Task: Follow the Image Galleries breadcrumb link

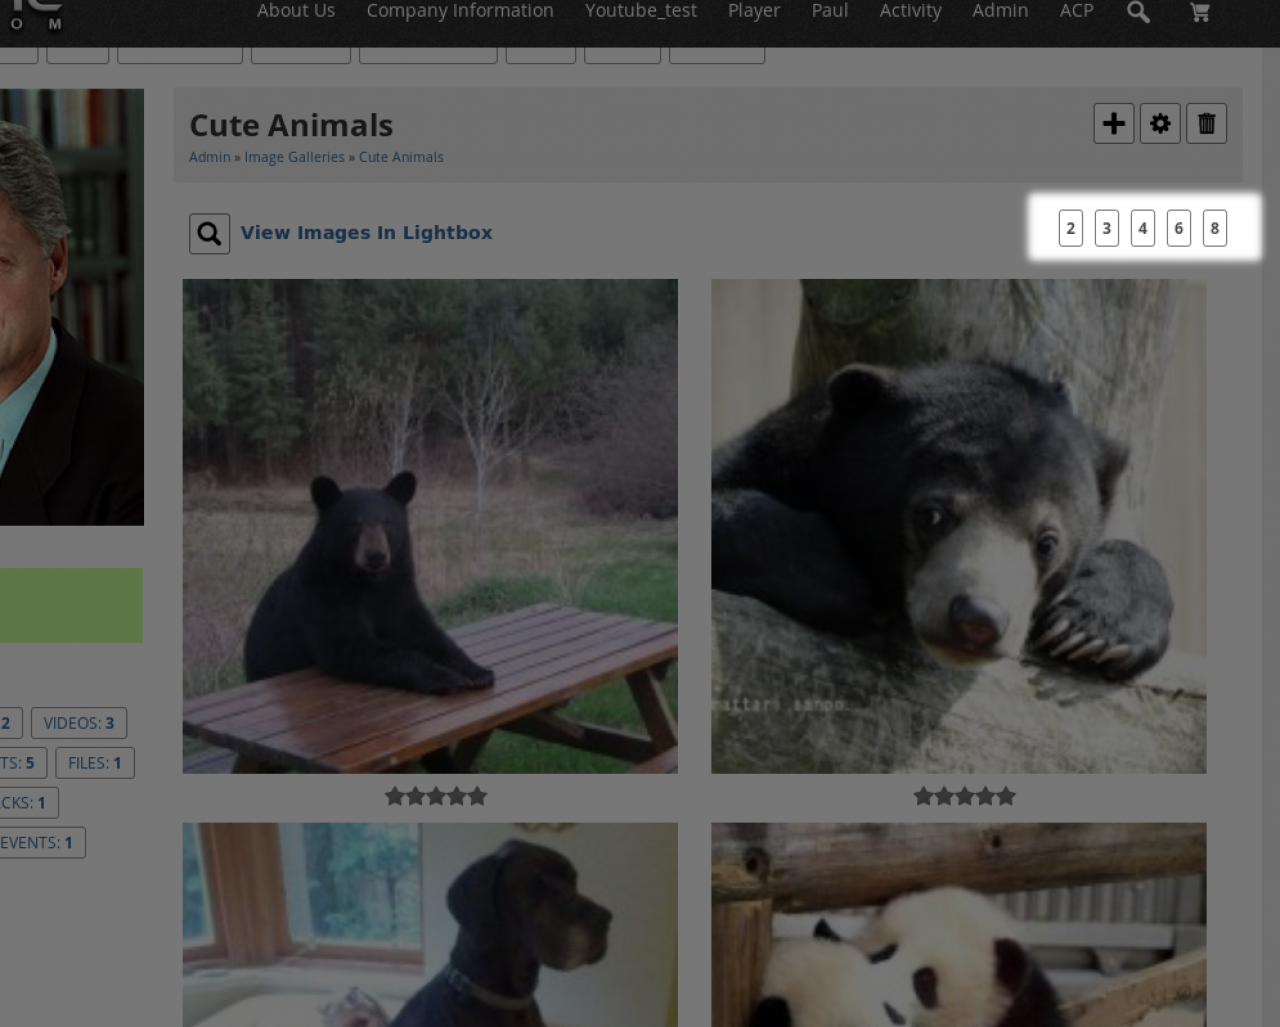Action: pyautogui.click(x=294, y=157)
